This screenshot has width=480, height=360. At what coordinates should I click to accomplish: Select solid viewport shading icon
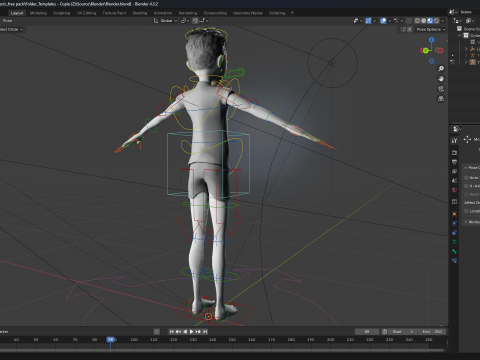(x=424, y=21)
